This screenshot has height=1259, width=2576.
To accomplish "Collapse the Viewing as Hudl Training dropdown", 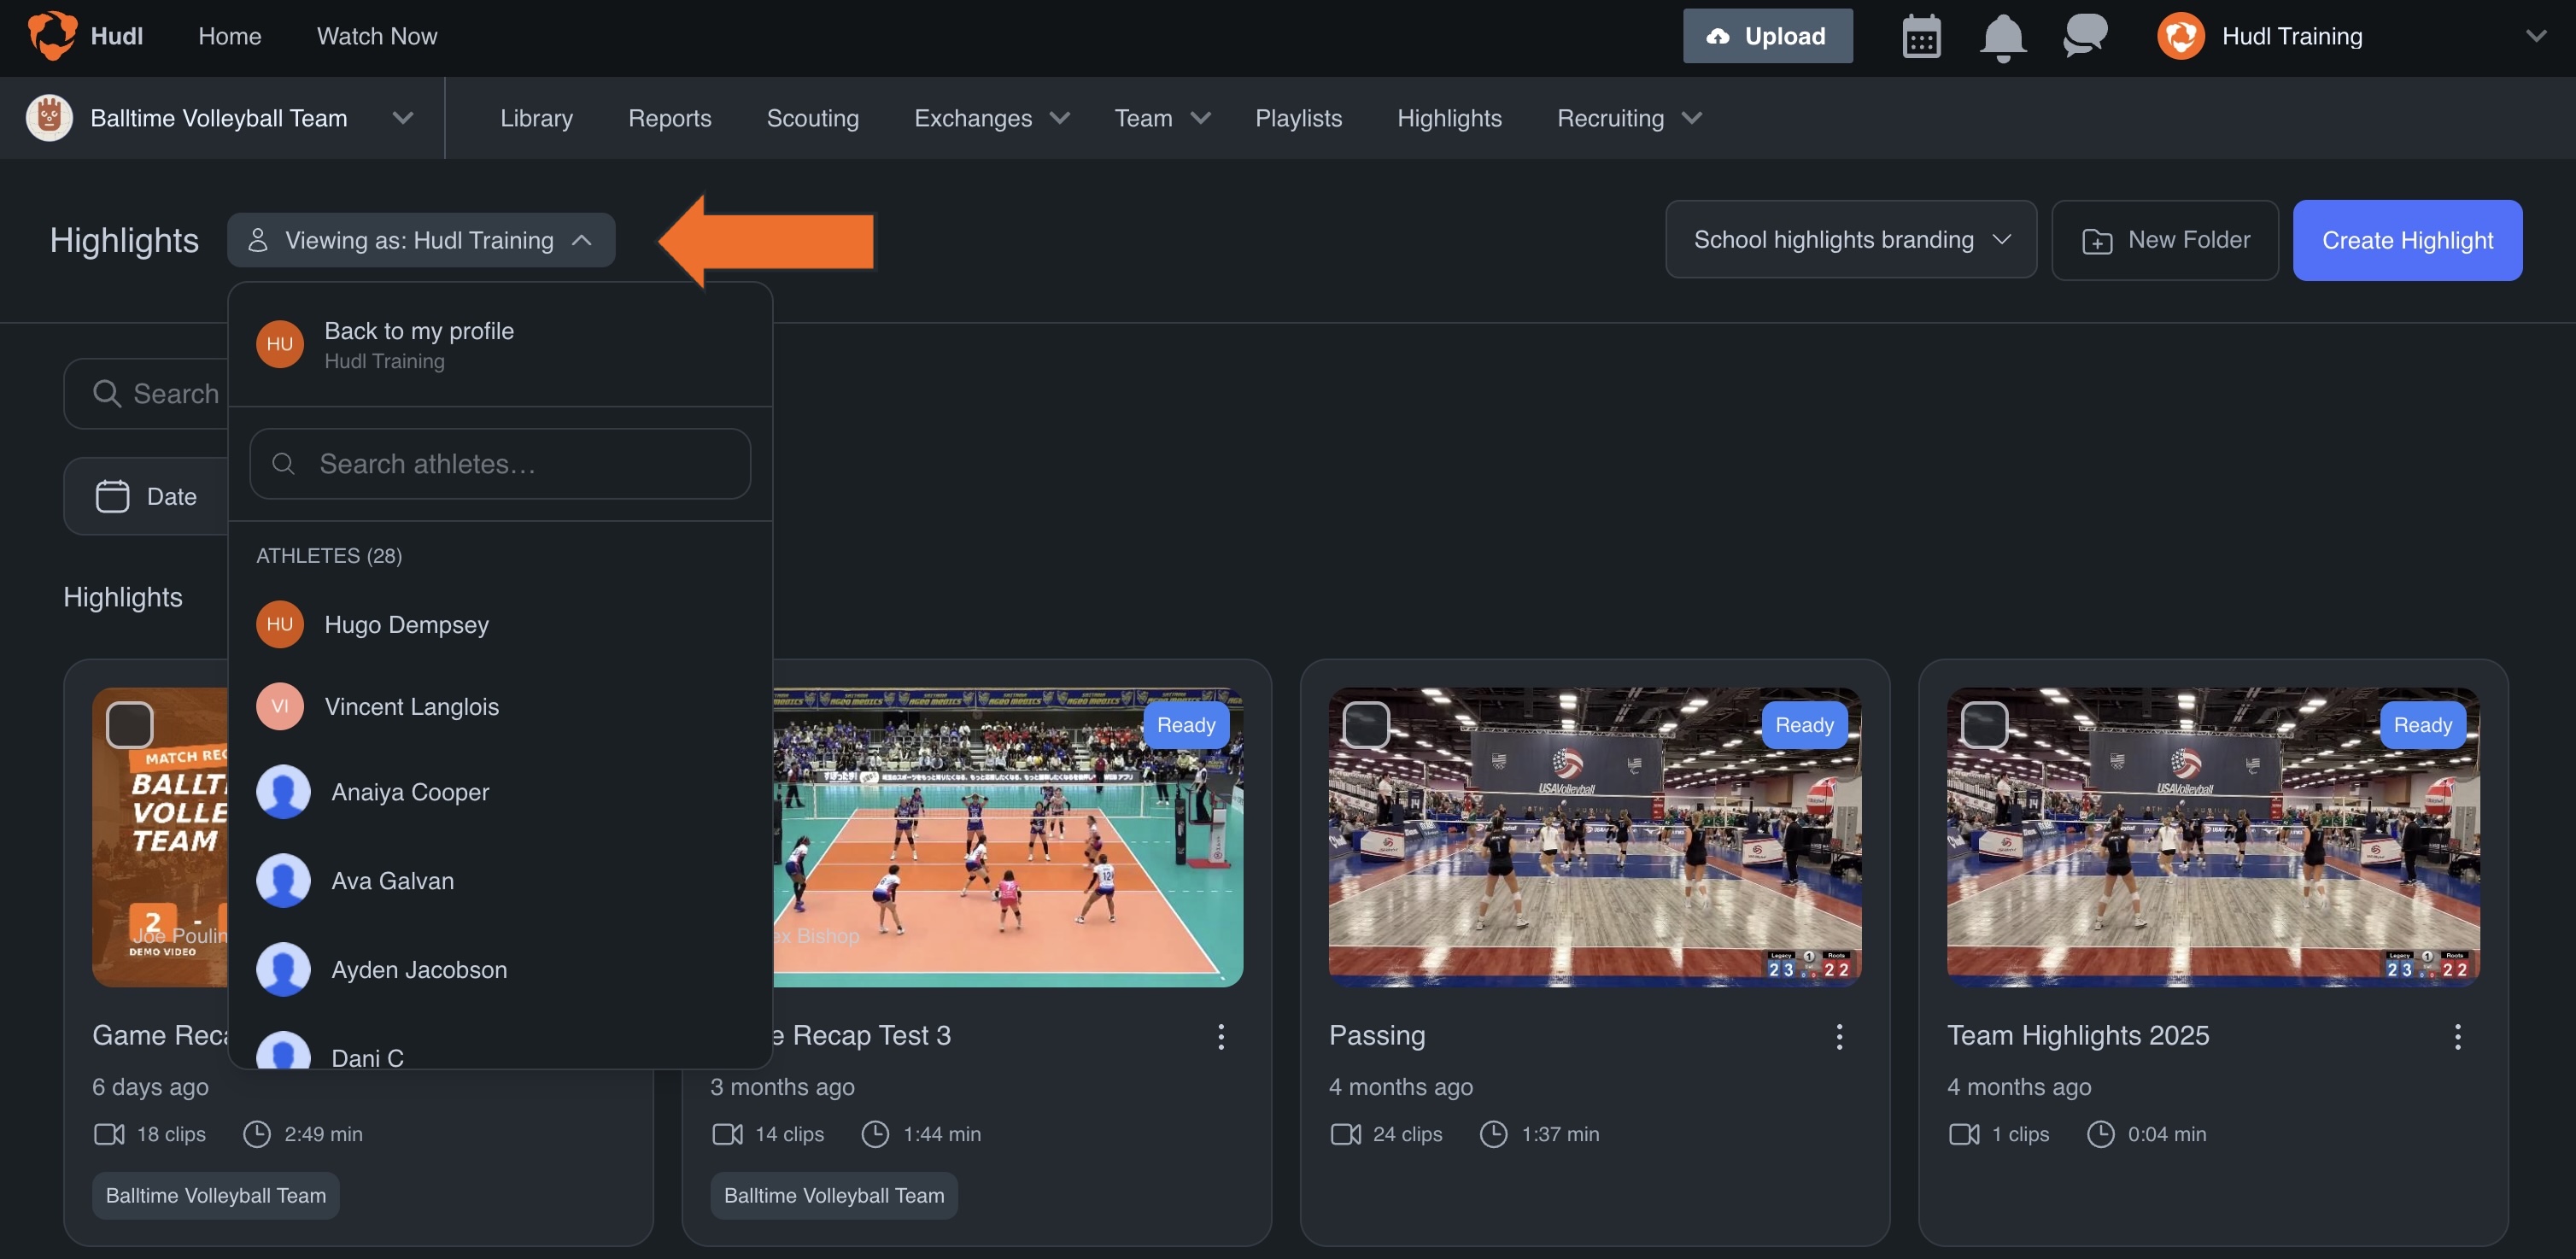I will tap(421, 240).
